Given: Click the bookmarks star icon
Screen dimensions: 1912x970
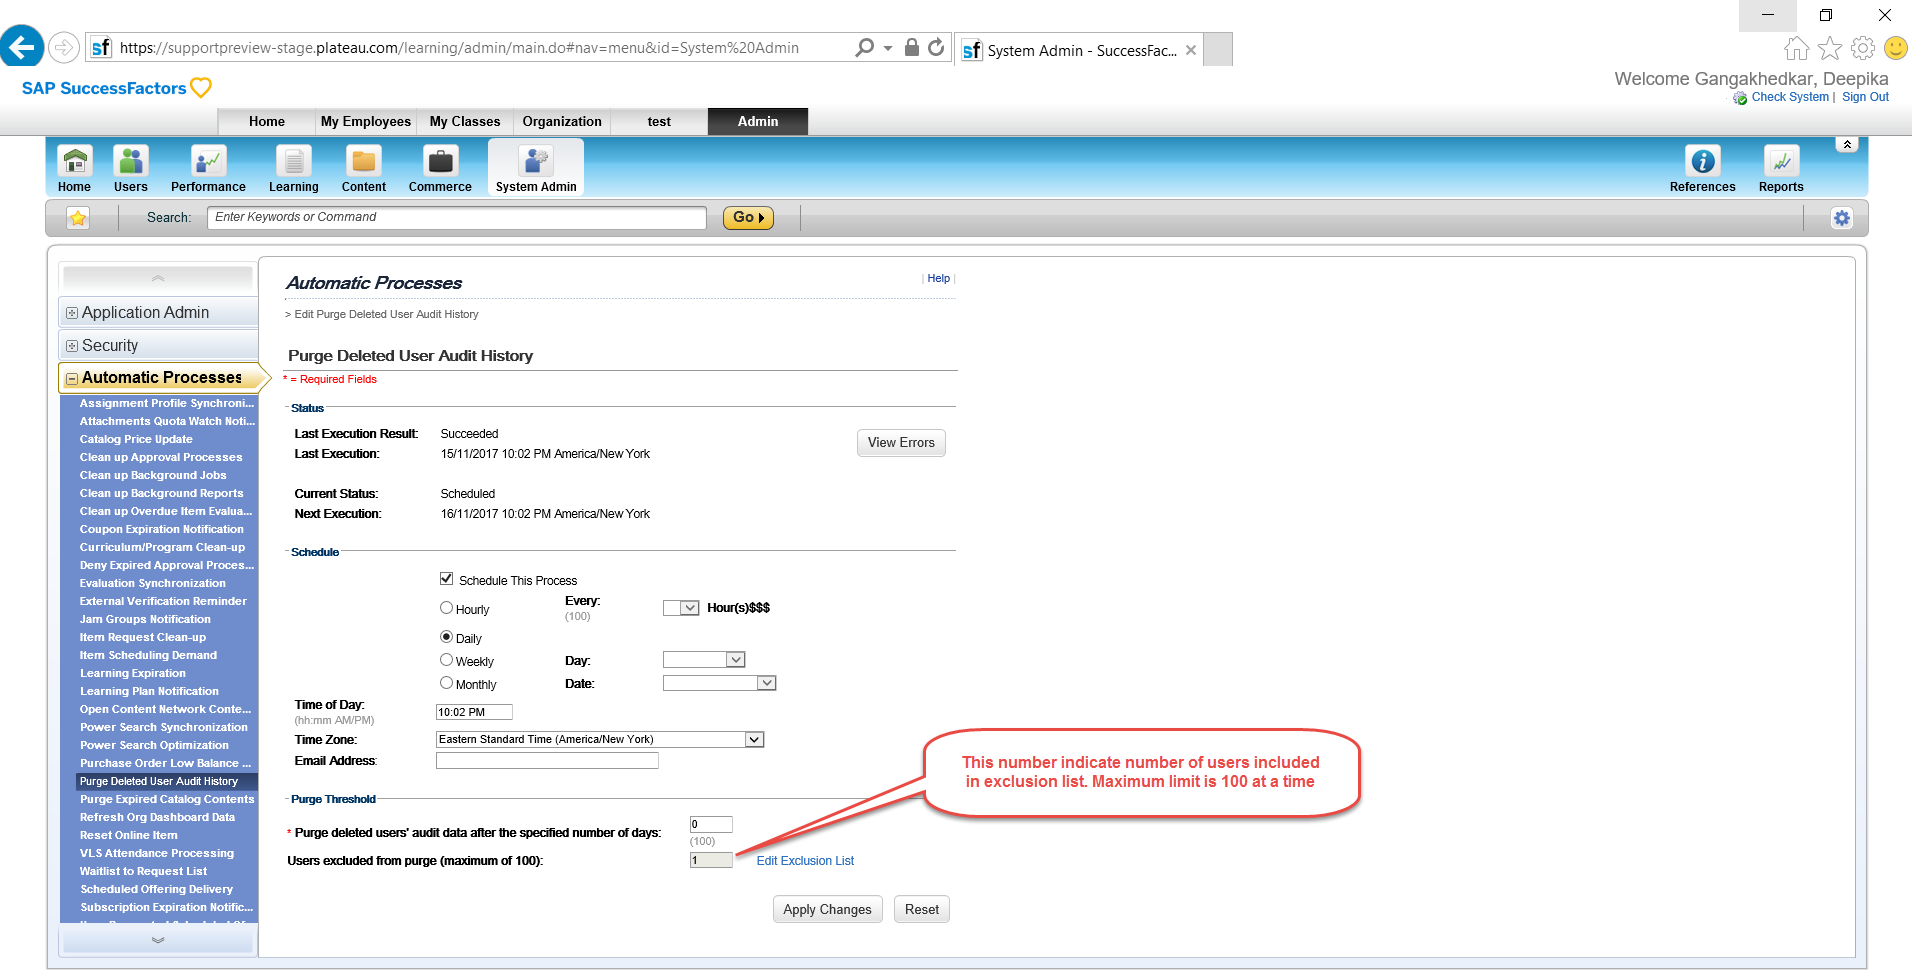Looking at the screenshot, I should tap(78, 218).
